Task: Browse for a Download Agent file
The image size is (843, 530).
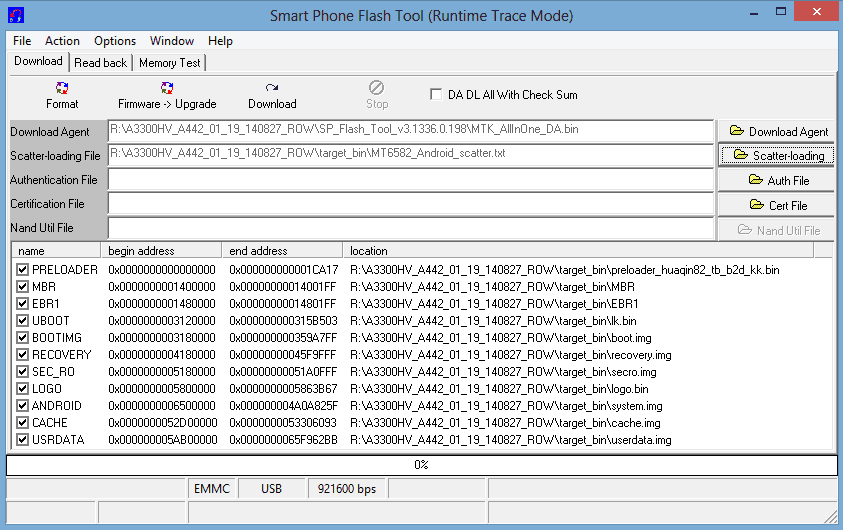Action: coord(778,132)
